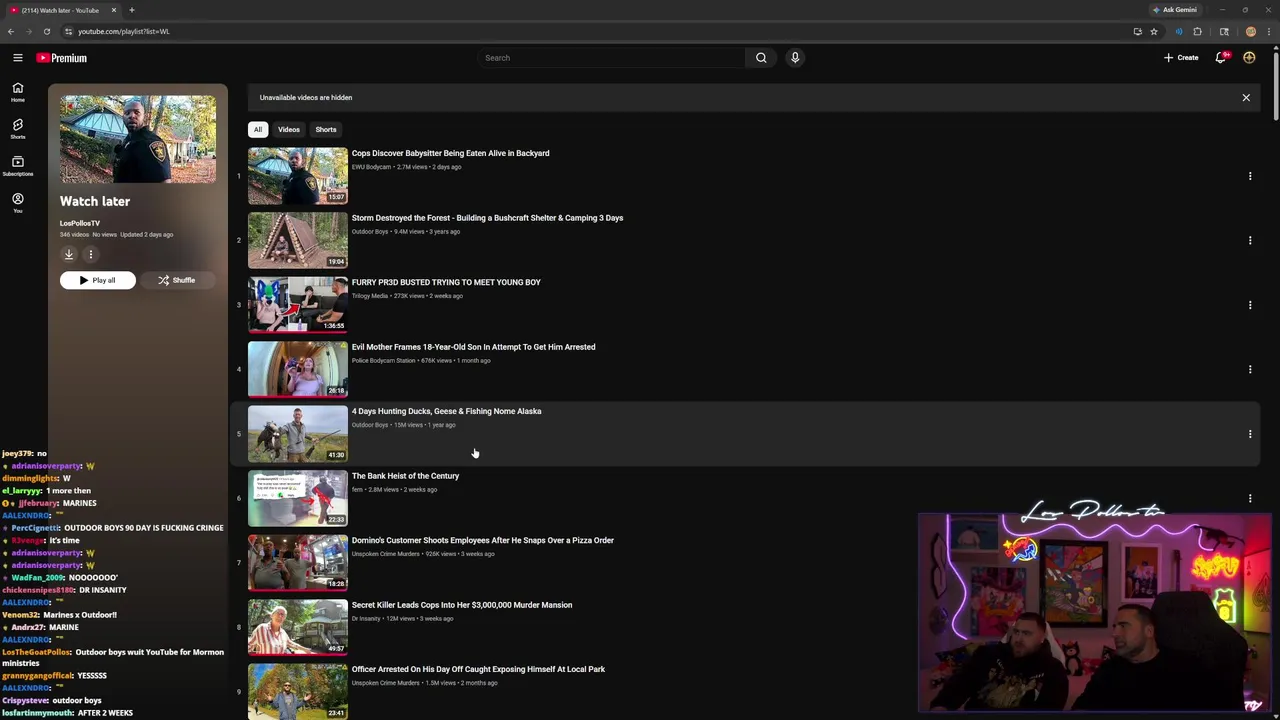Viewport: 1280px width, 720px height.
Task: Open title The Bank Heist of the Century
Action: [x=405, y=476]
